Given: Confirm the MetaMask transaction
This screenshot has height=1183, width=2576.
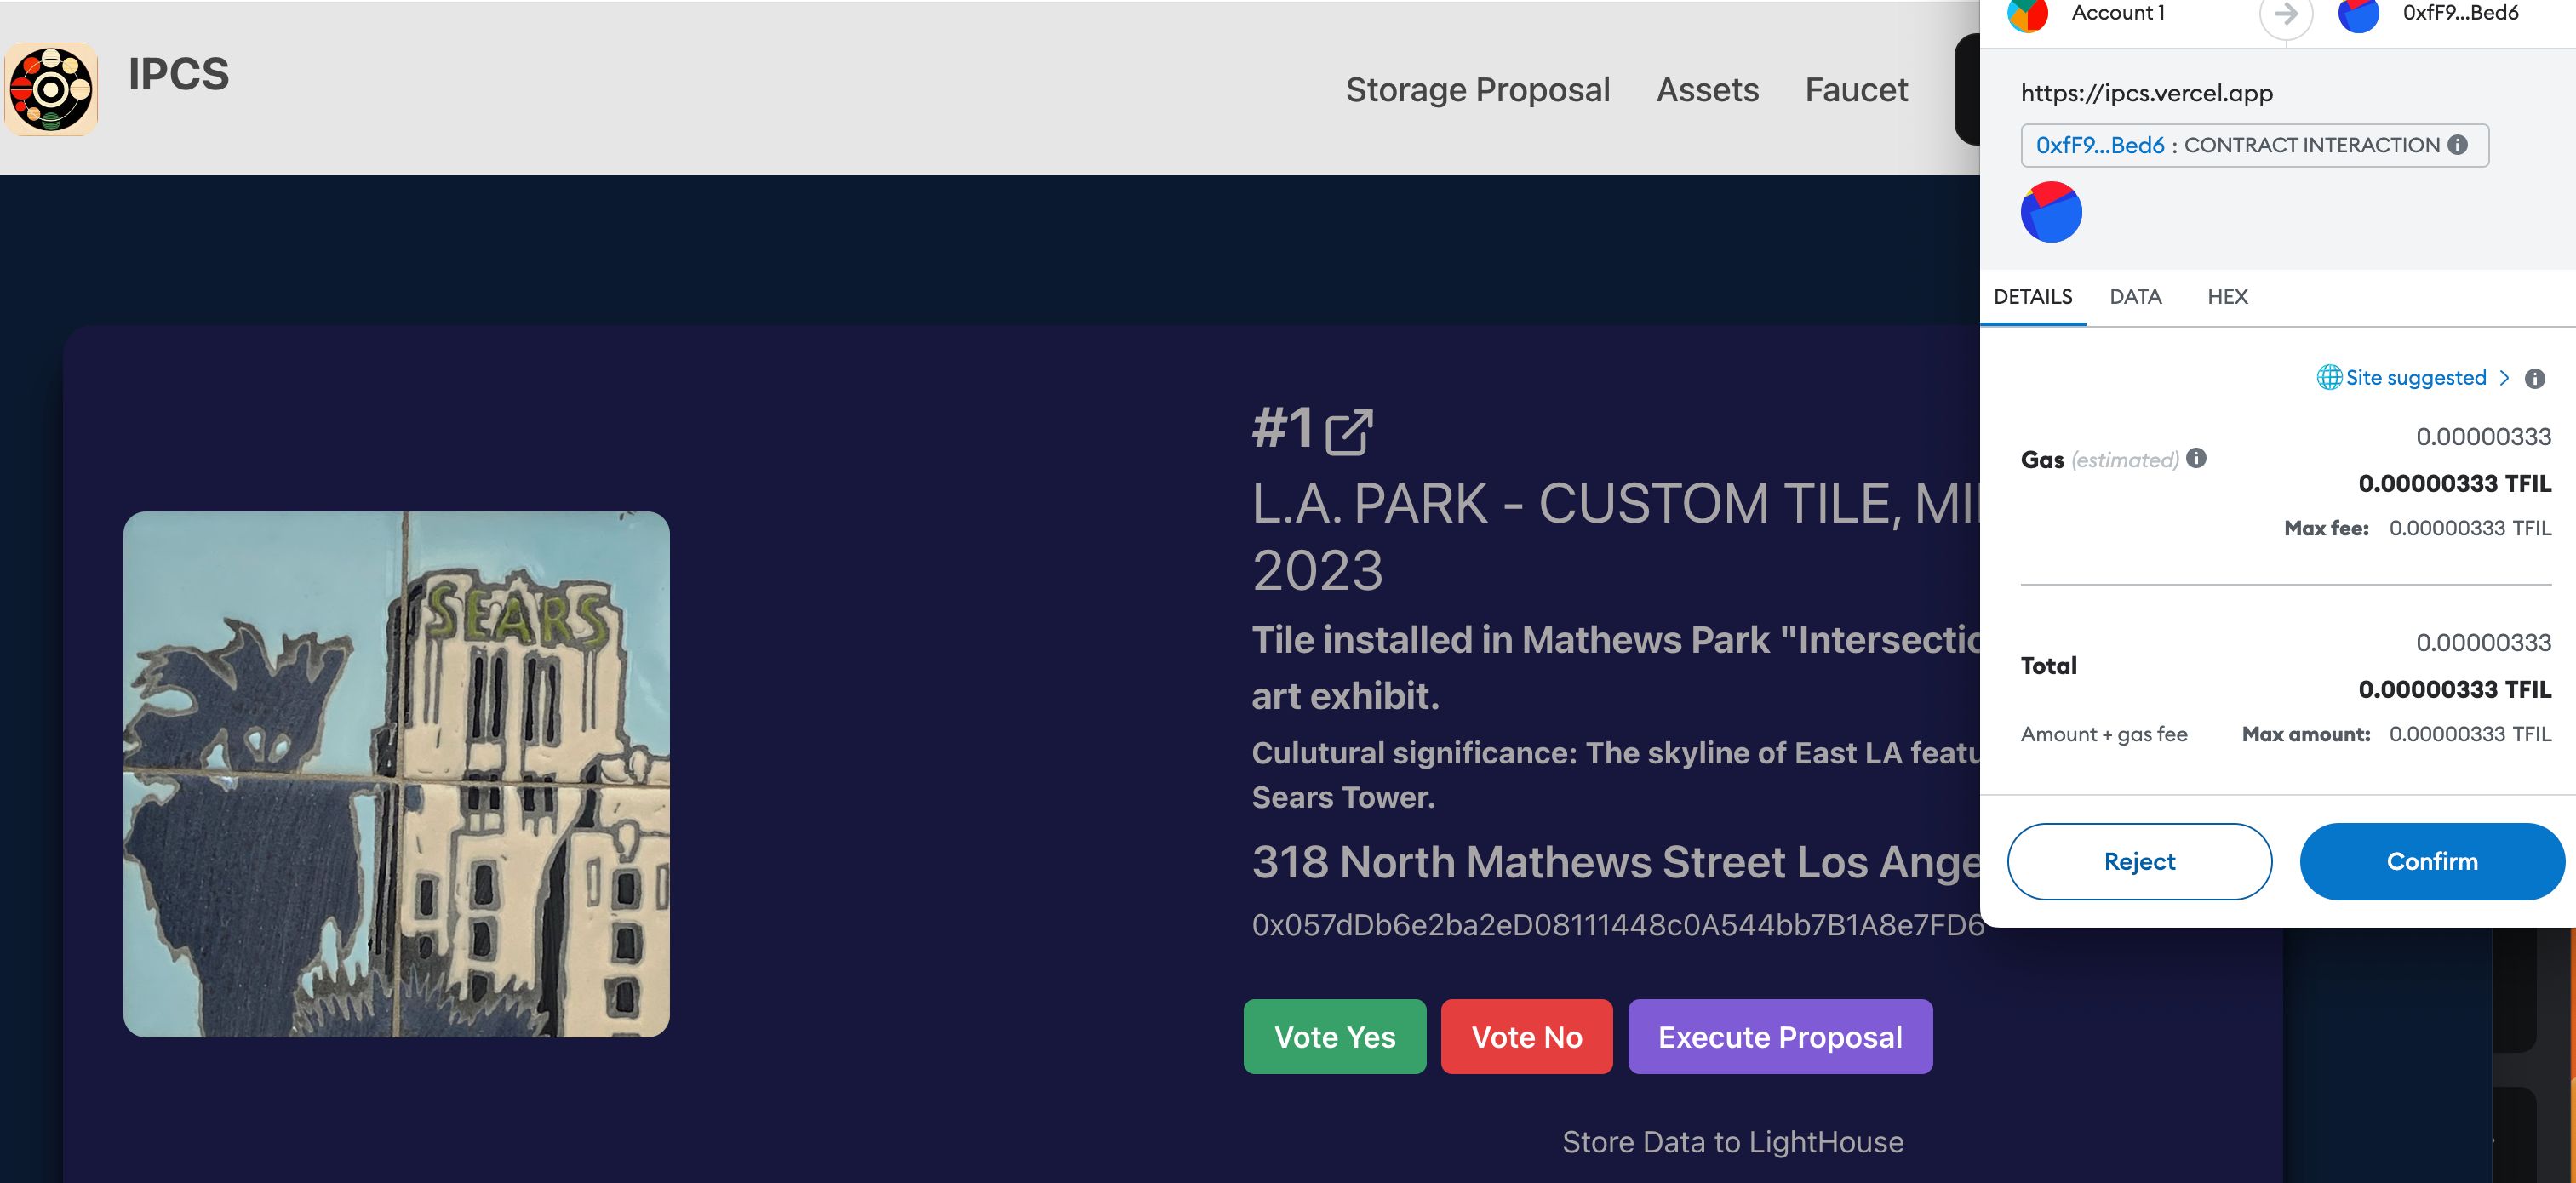Looking at the screenshot, I should 2432,862.
